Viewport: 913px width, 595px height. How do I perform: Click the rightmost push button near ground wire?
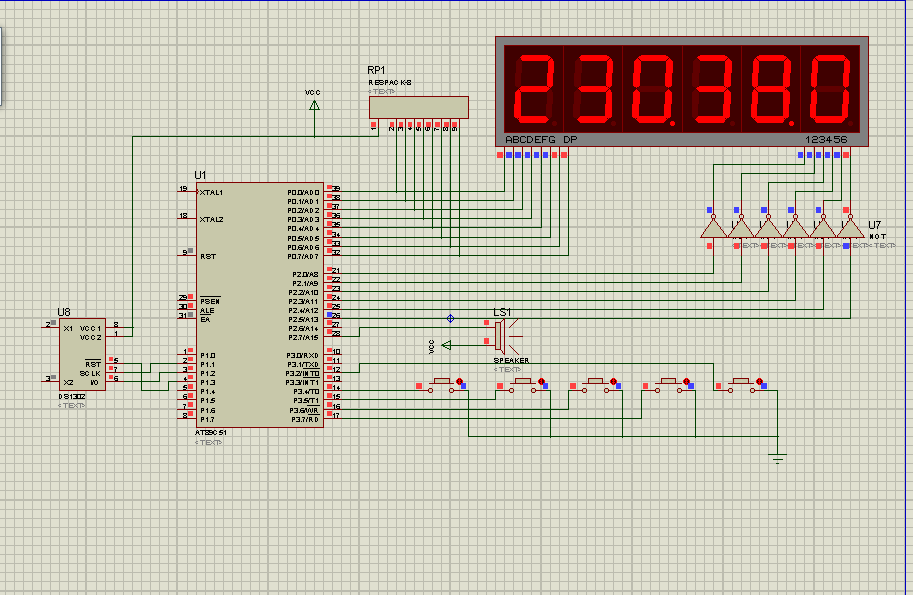pyautogui.click(x=741, y=385)
